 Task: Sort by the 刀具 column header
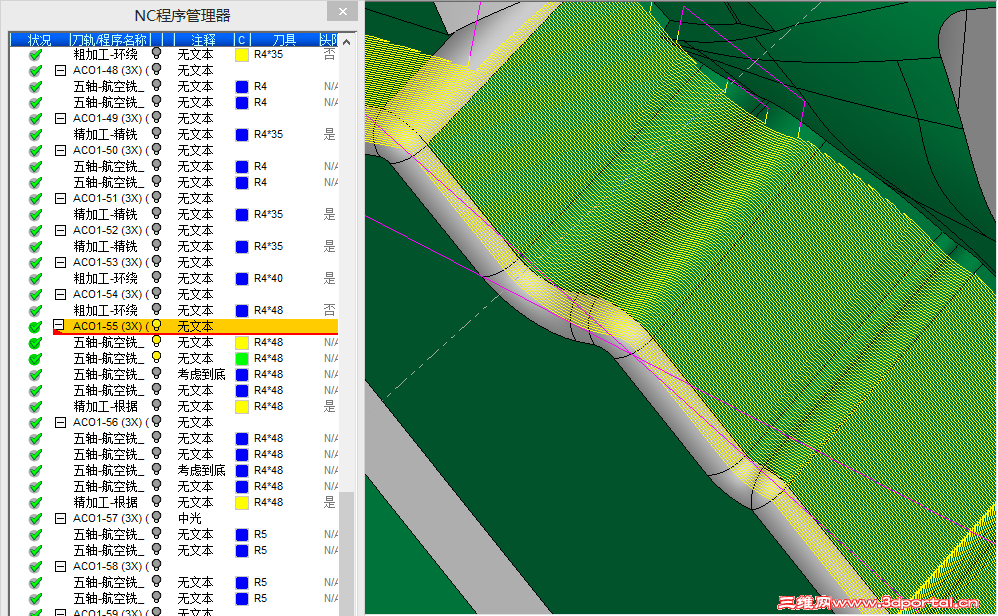284,39
